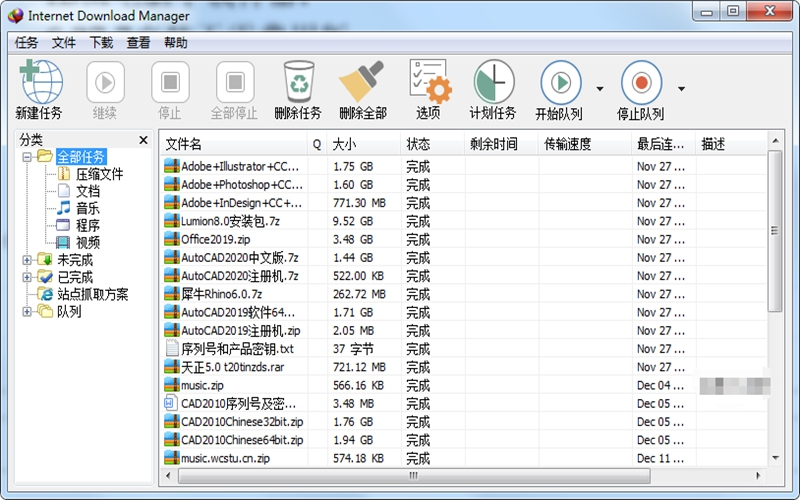Collapse the 全部任务 tree node
Screen dimensions: 800x500
pos(27,157)
